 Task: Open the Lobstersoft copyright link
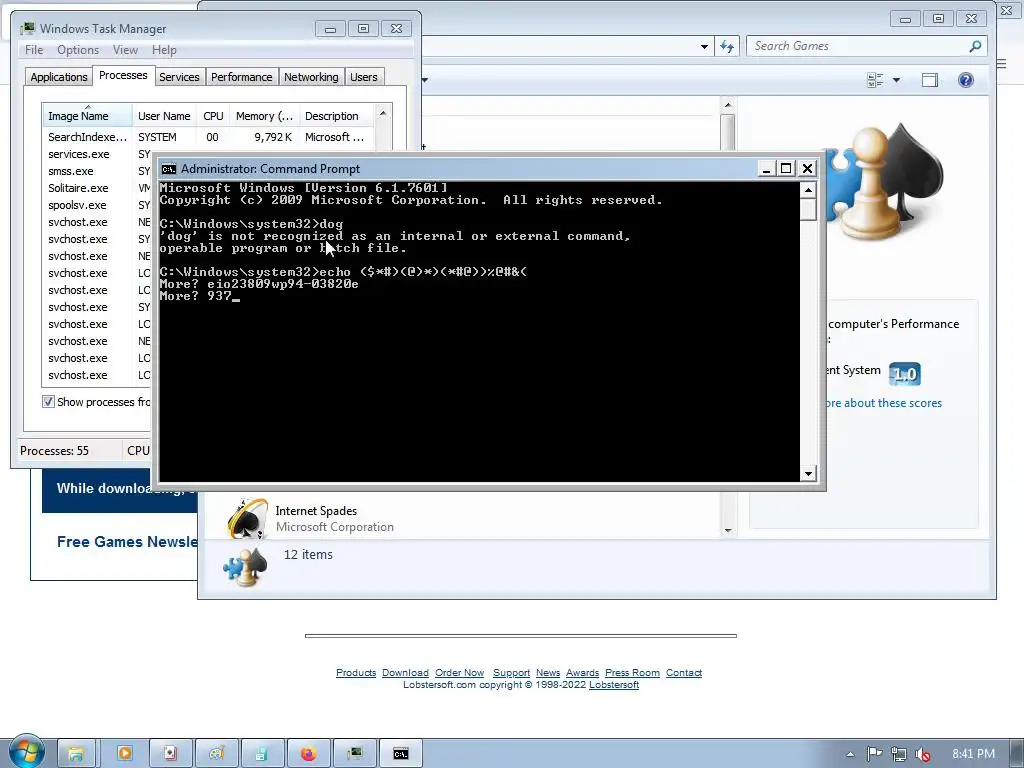point(614,684)
